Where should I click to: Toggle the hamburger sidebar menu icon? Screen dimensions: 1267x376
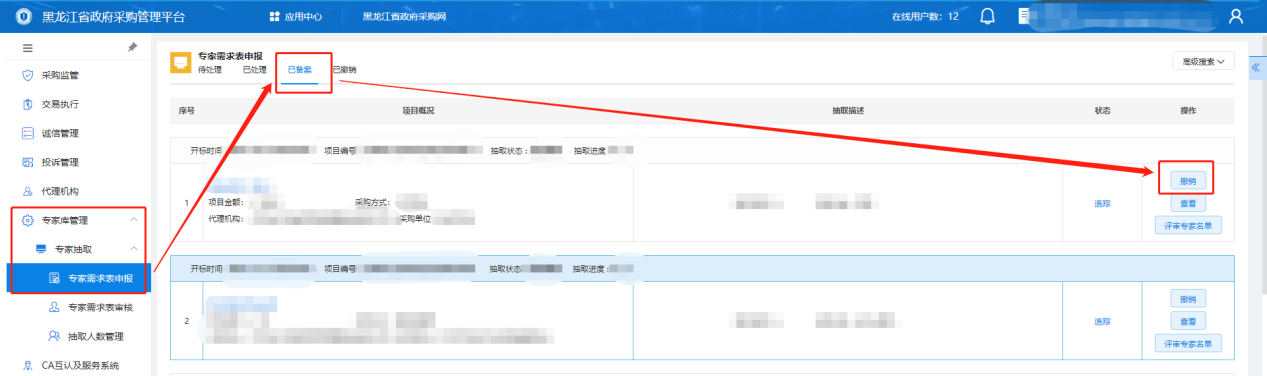pos(27,47)
